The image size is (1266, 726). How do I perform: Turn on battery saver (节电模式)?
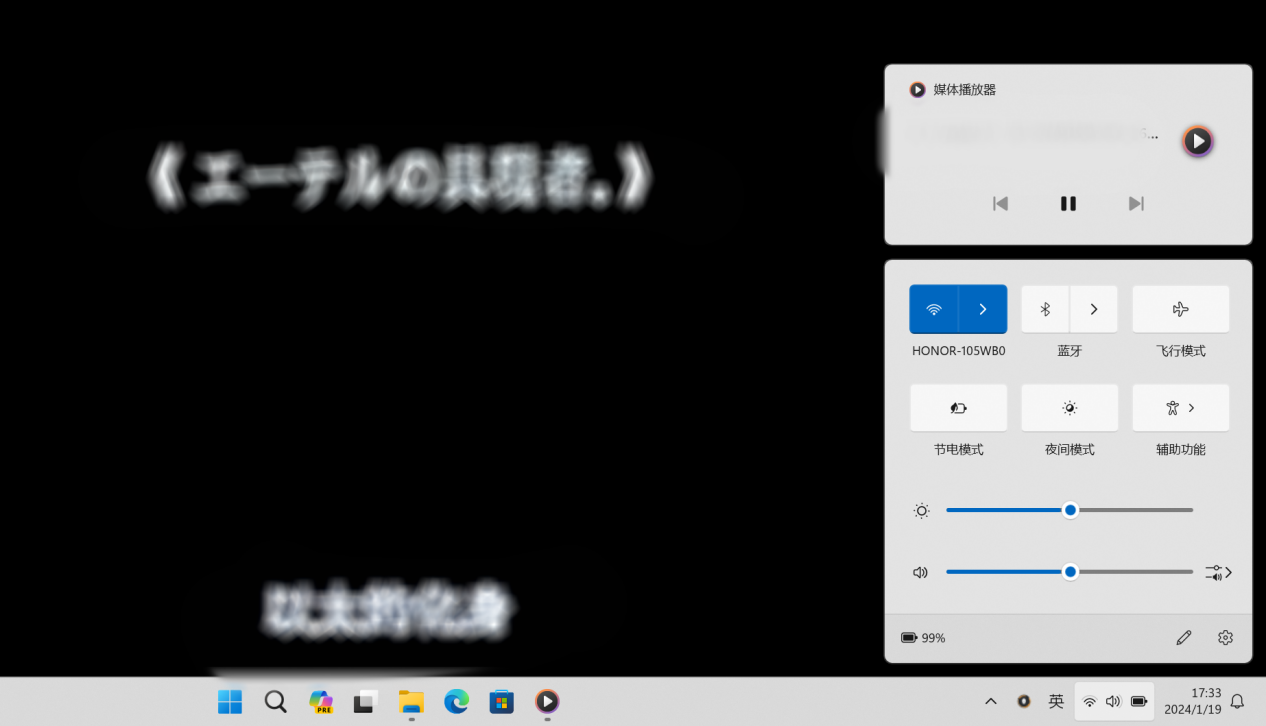958,408
